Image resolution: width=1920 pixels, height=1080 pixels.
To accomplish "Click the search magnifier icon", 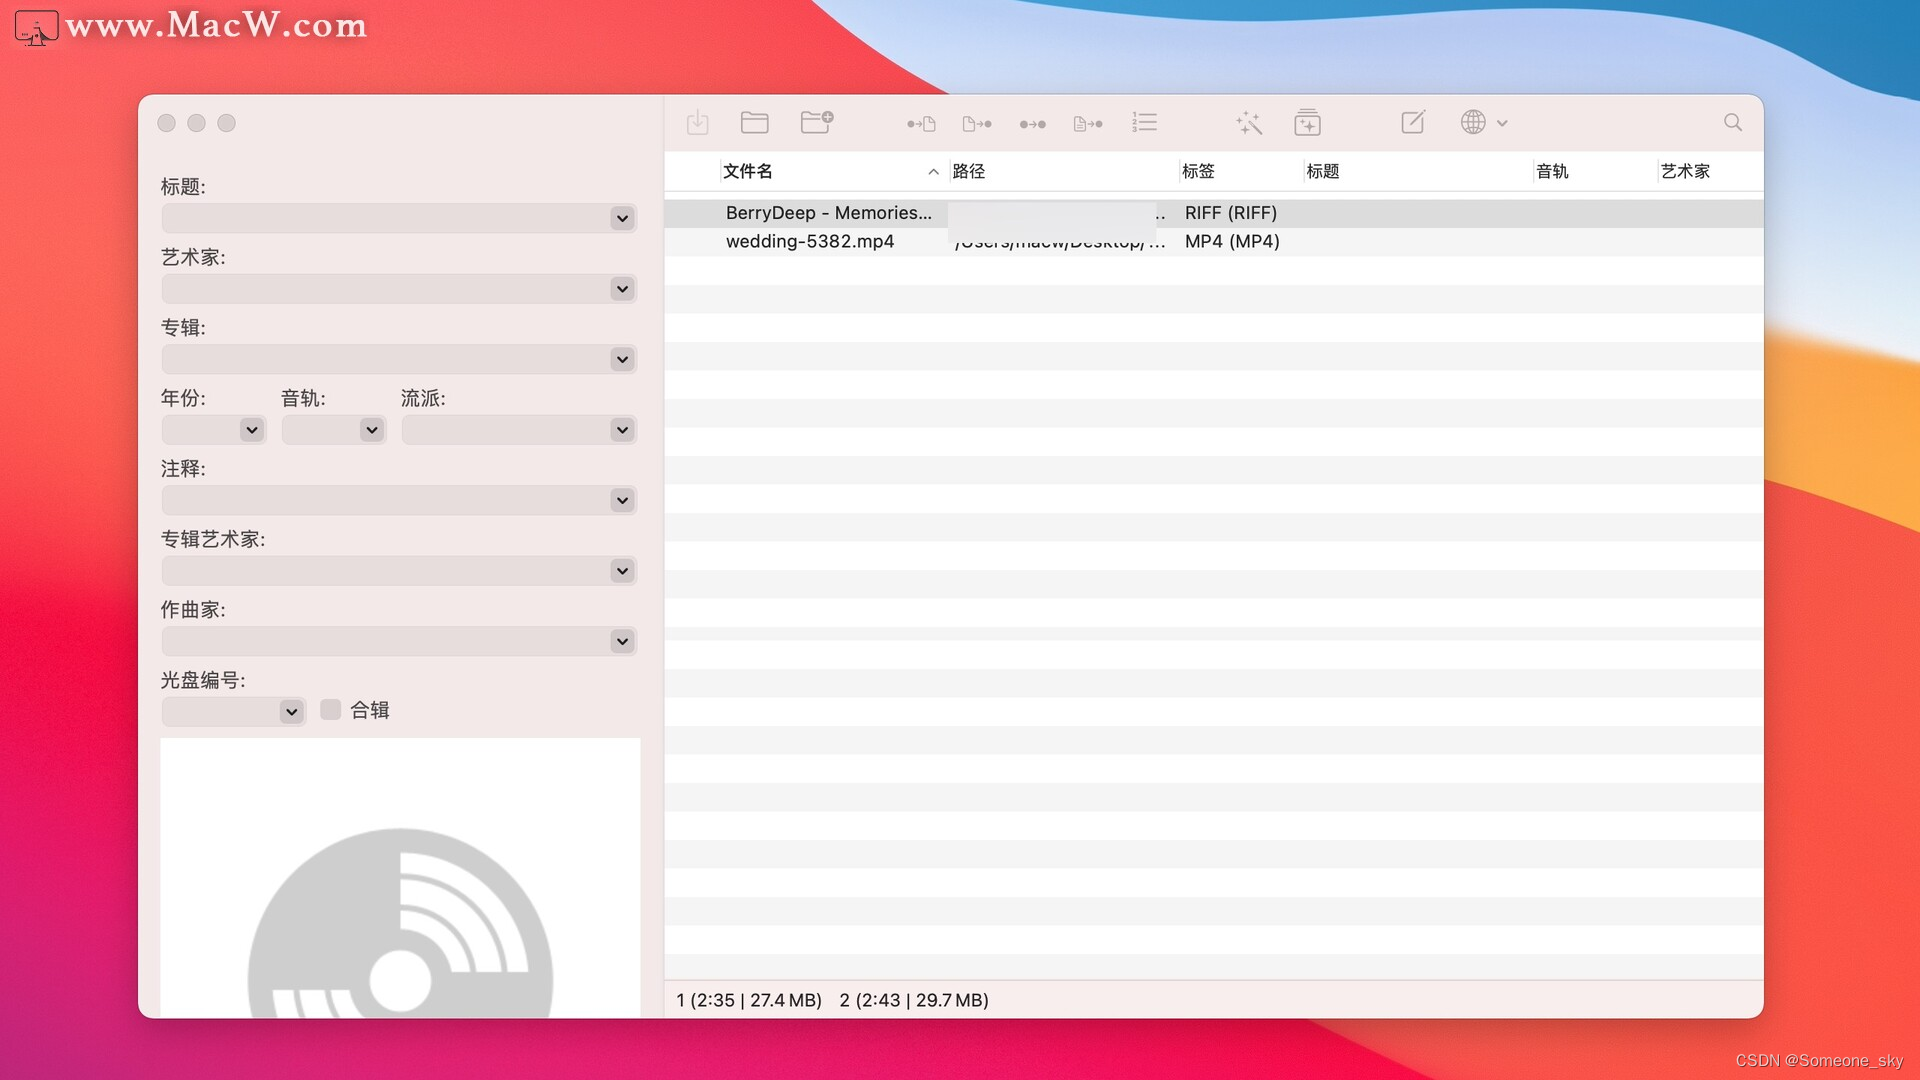I will 1733,122.
